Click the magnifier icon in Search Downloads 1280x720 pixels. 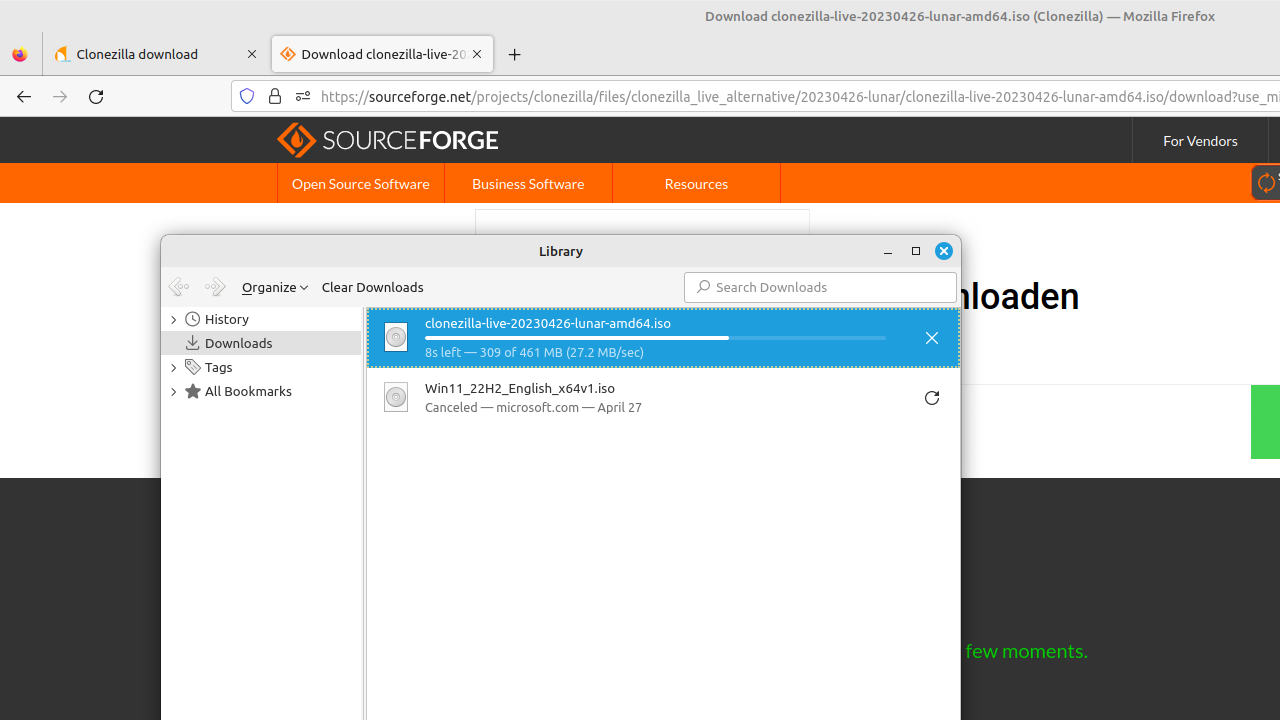pos(703,287)
